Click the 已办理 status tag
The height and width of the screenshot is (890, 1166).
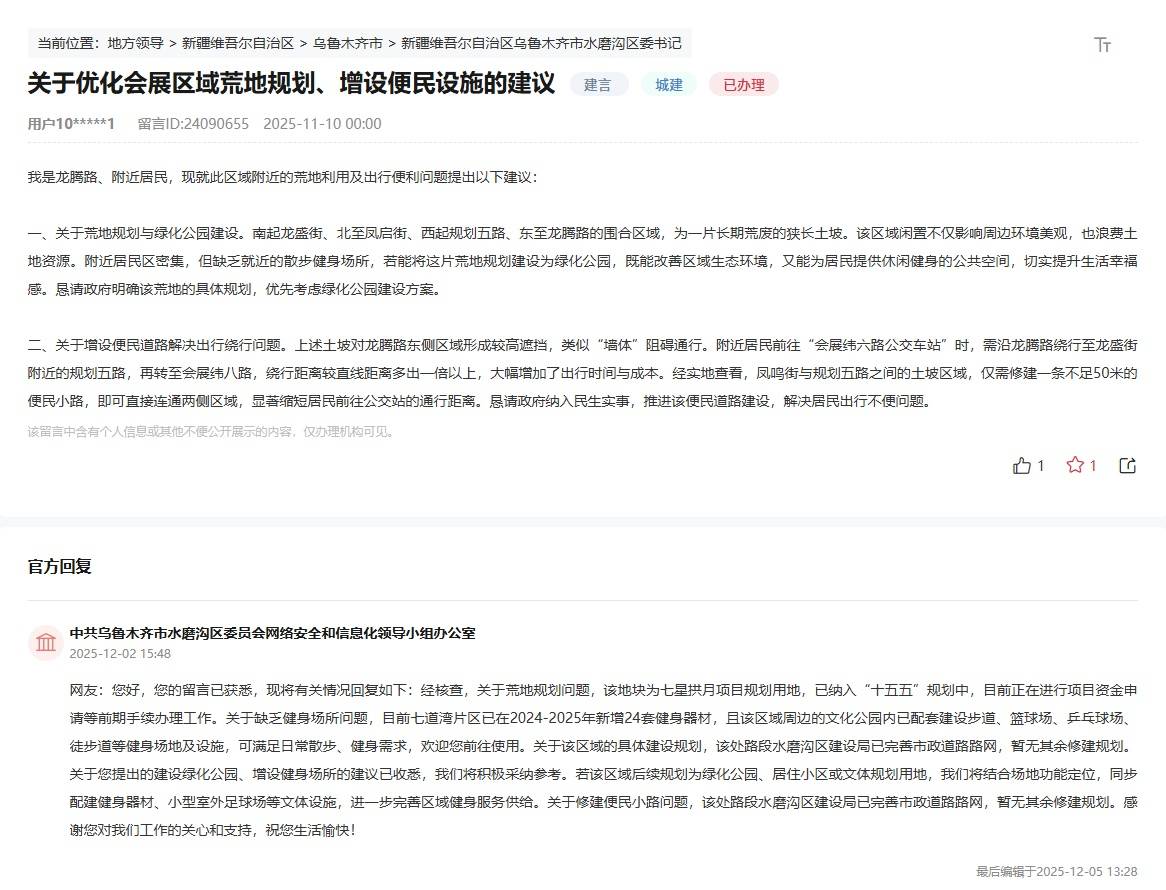[743, 85]
